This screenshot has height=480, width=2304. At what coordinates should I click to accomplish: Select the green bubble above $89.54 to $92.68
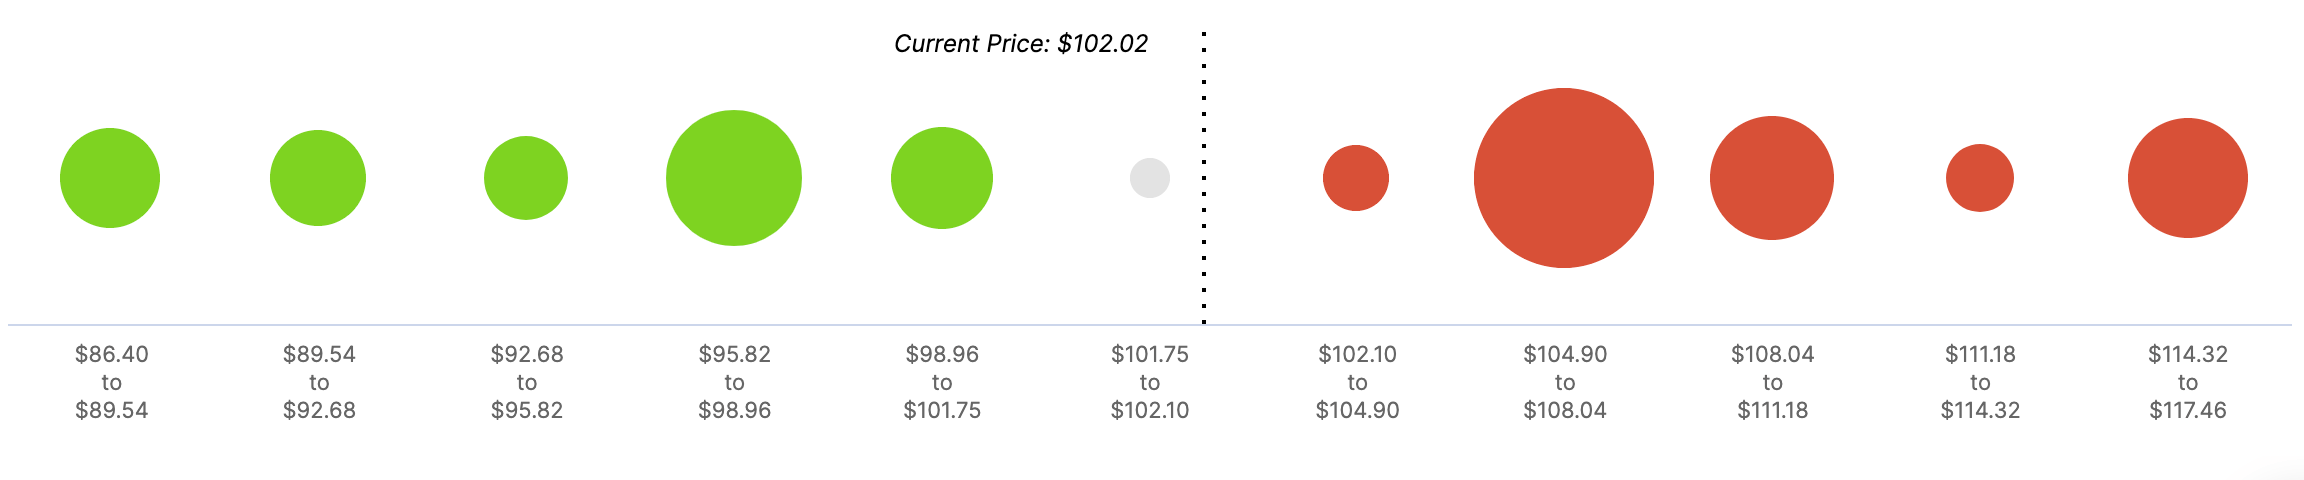click(318, 178)
